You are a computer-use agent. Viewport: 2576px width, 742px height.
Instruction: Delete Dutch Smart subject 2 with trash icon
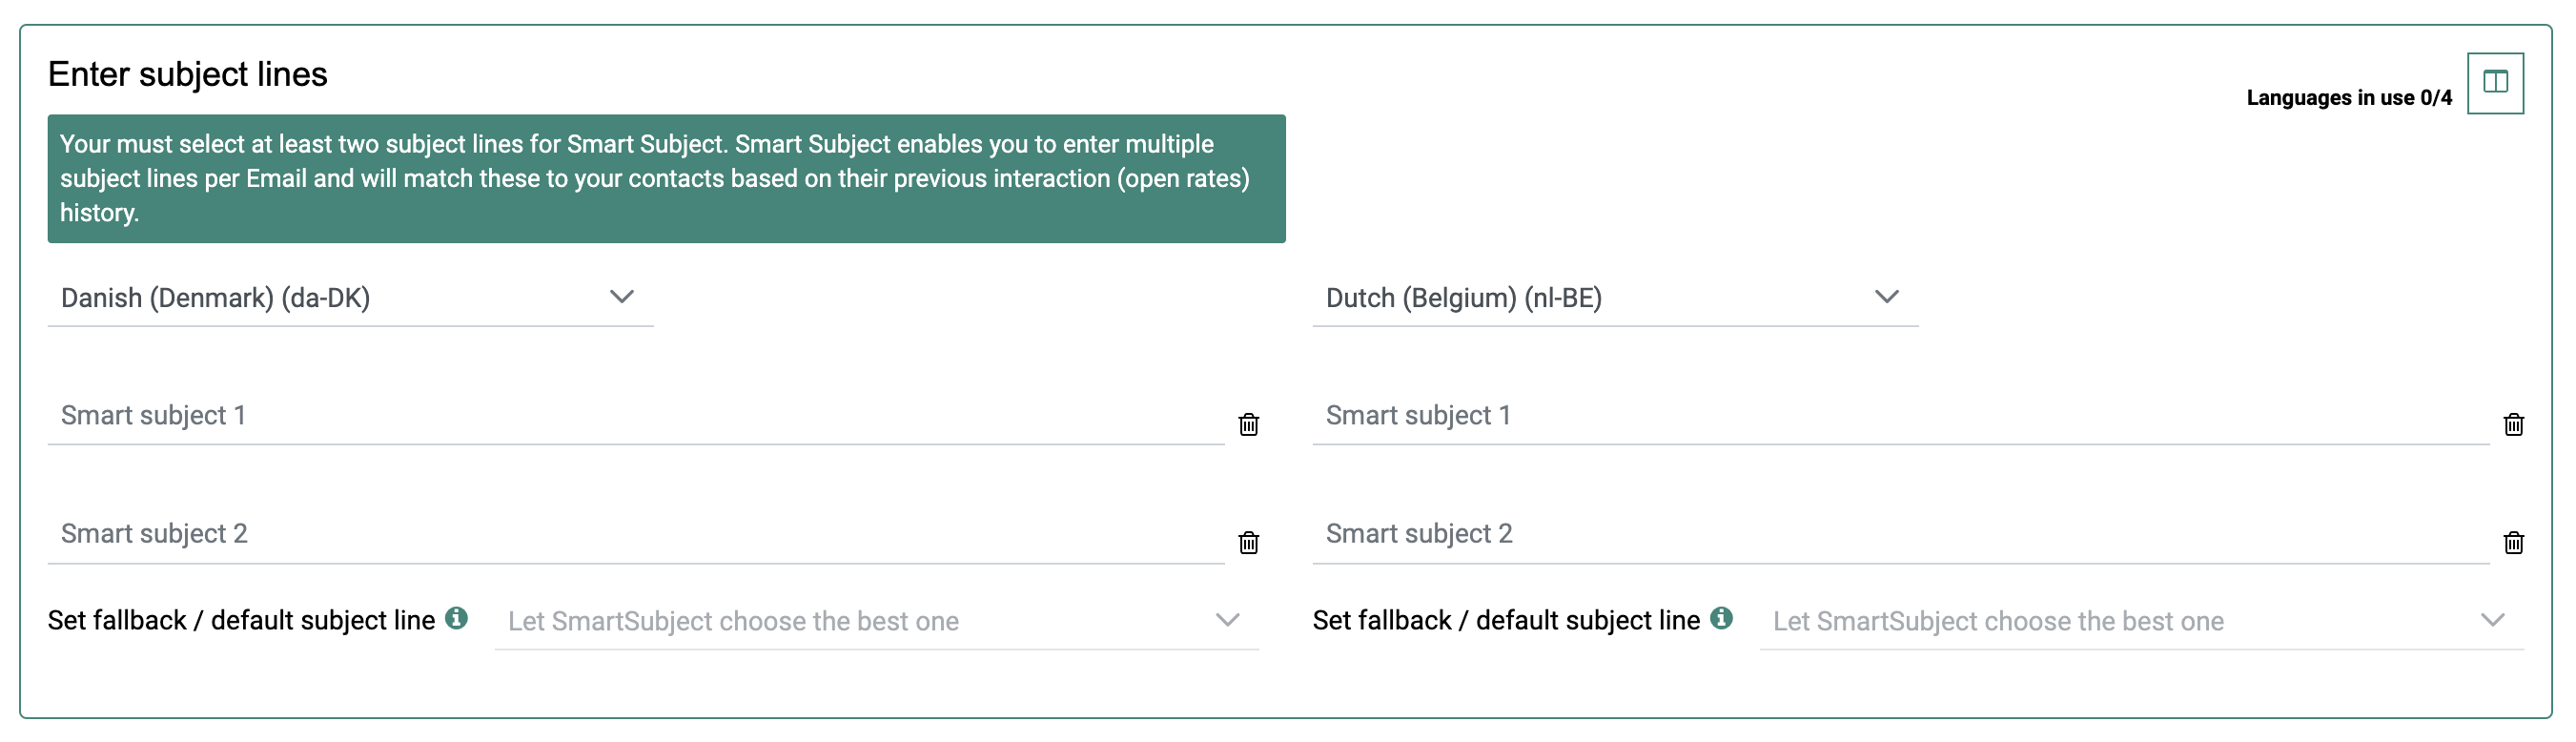click(2513, 542)
